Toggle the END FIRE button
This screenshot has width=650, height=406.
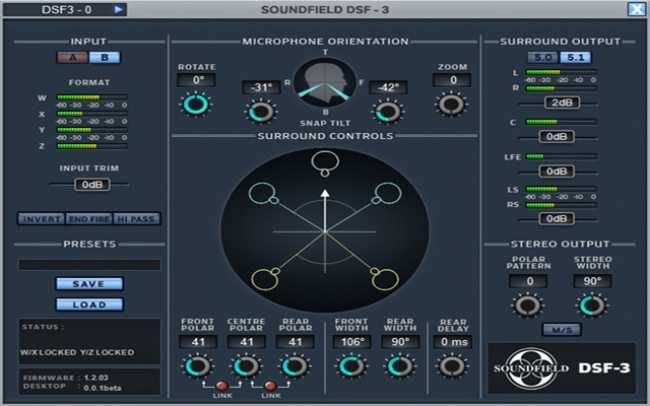pos(89,219)
